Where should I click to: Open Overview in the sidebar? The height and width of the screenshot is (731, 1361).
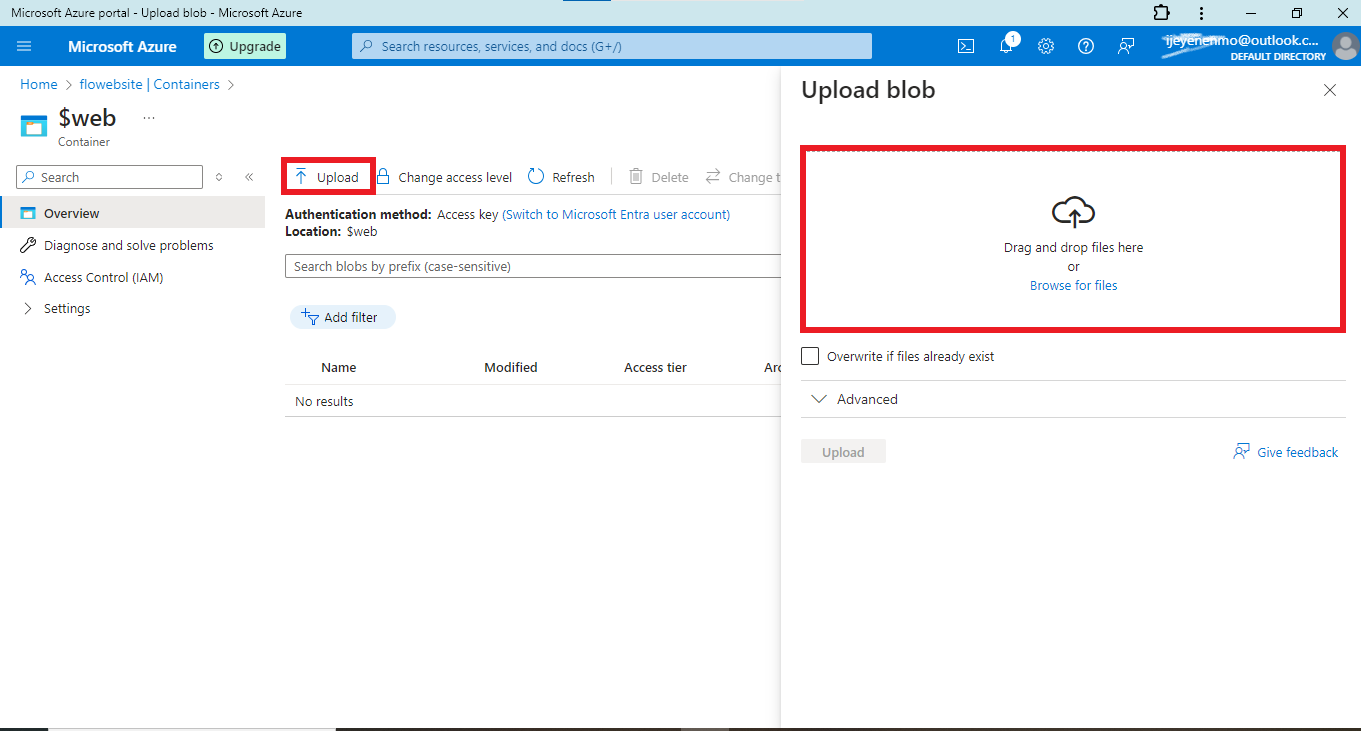coord(132,213)
